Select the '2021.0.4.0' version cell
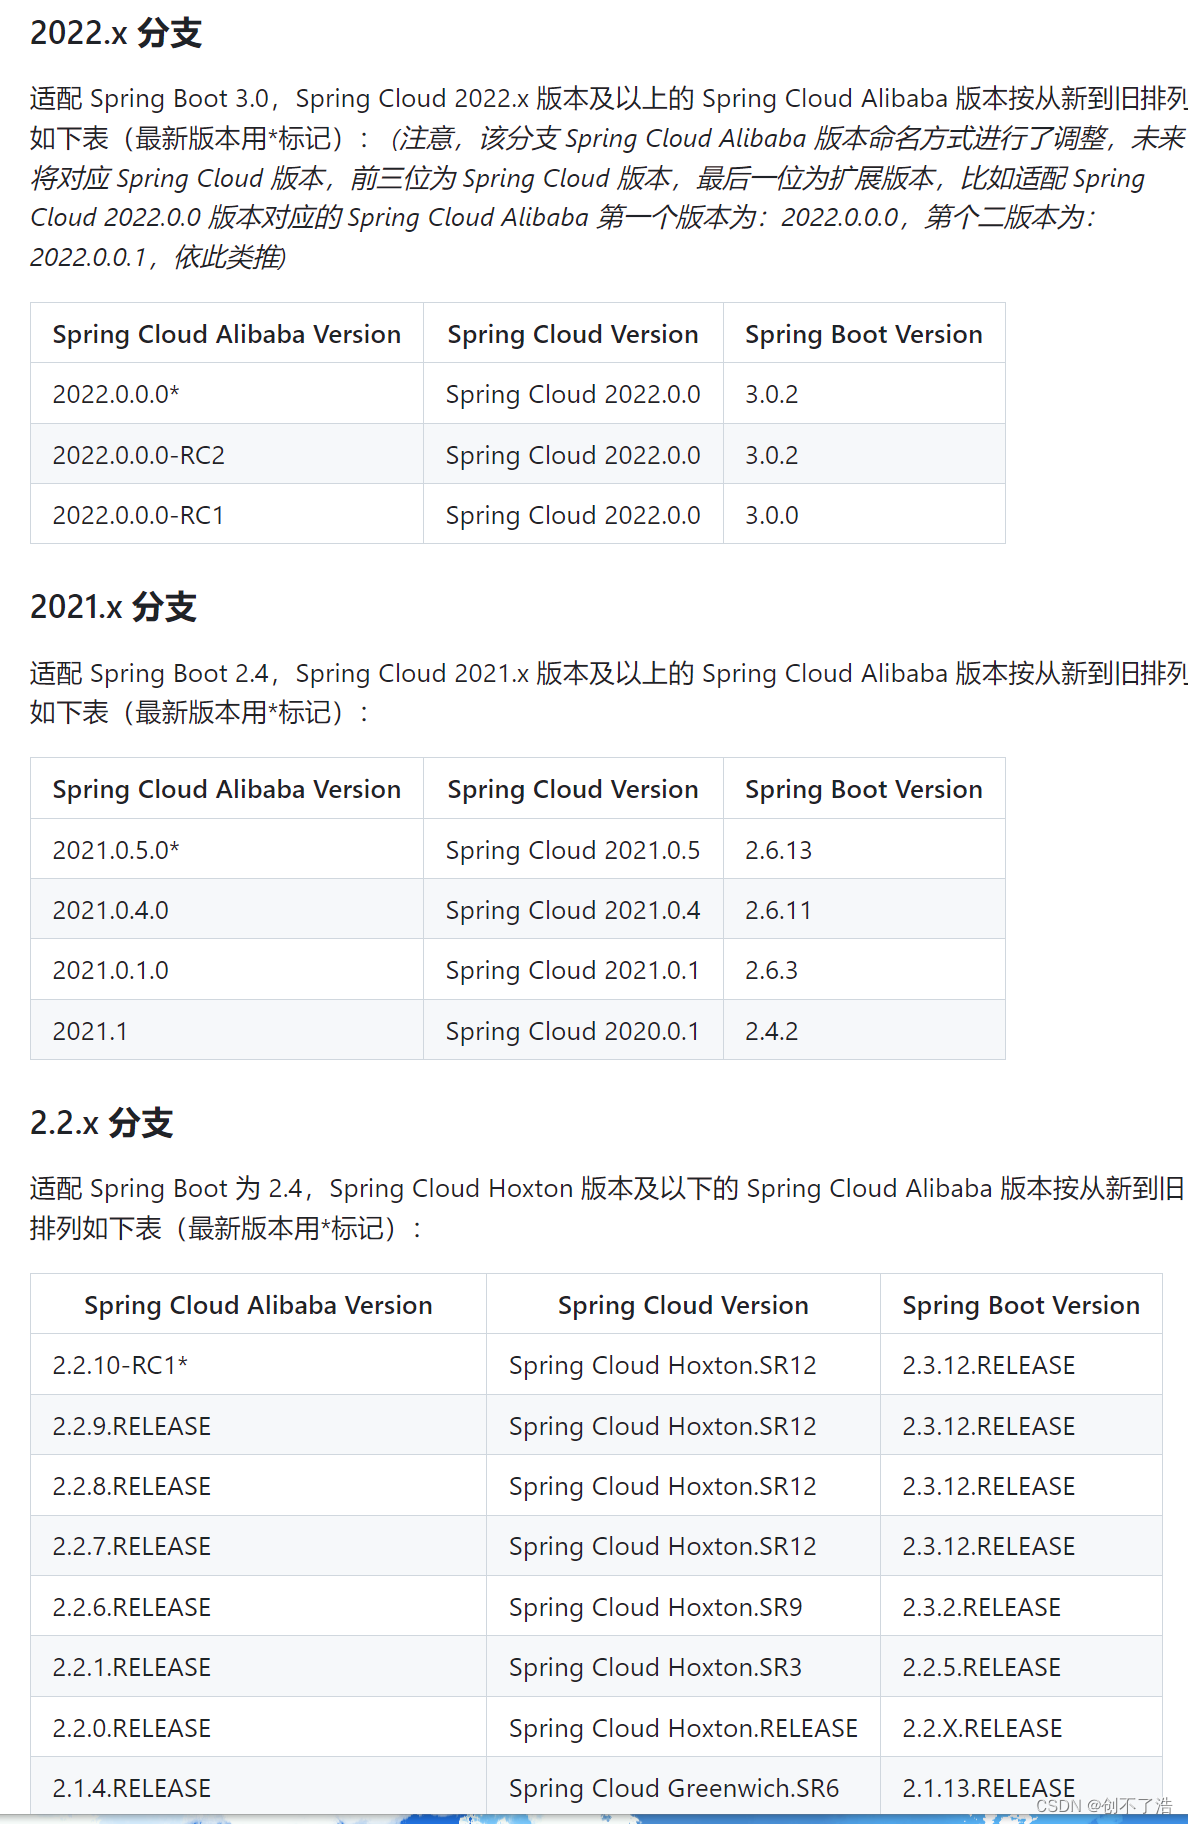The width and height of the screenshot is (1188, 1824). tap(227, 910)
